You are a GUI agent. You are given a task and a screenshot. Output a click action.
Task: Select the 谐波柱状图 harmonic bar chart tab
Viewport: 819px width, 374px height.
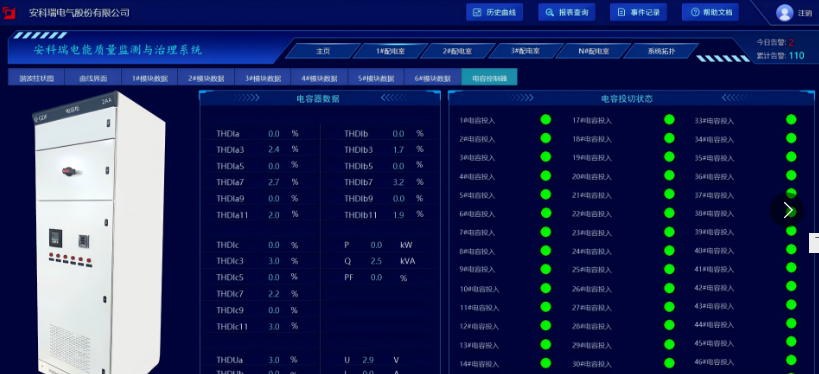click(x=37, y=77)
